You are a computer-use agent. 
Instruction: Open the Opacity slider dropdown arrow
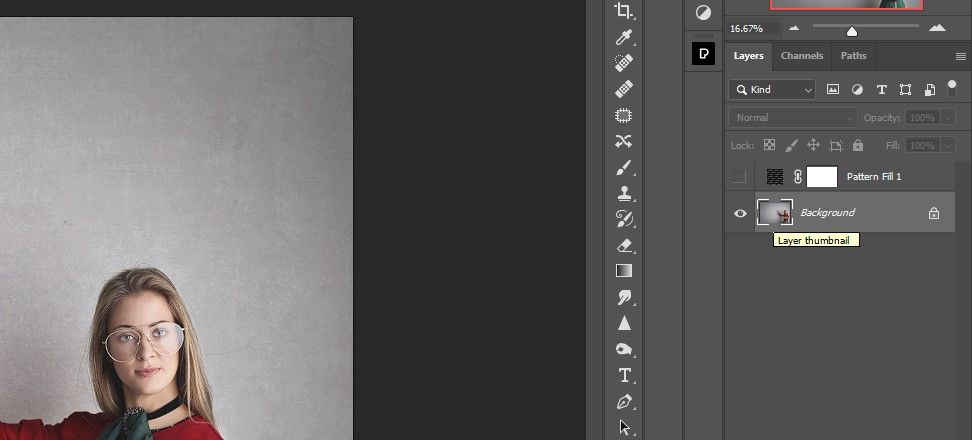[x=948, y=117]
